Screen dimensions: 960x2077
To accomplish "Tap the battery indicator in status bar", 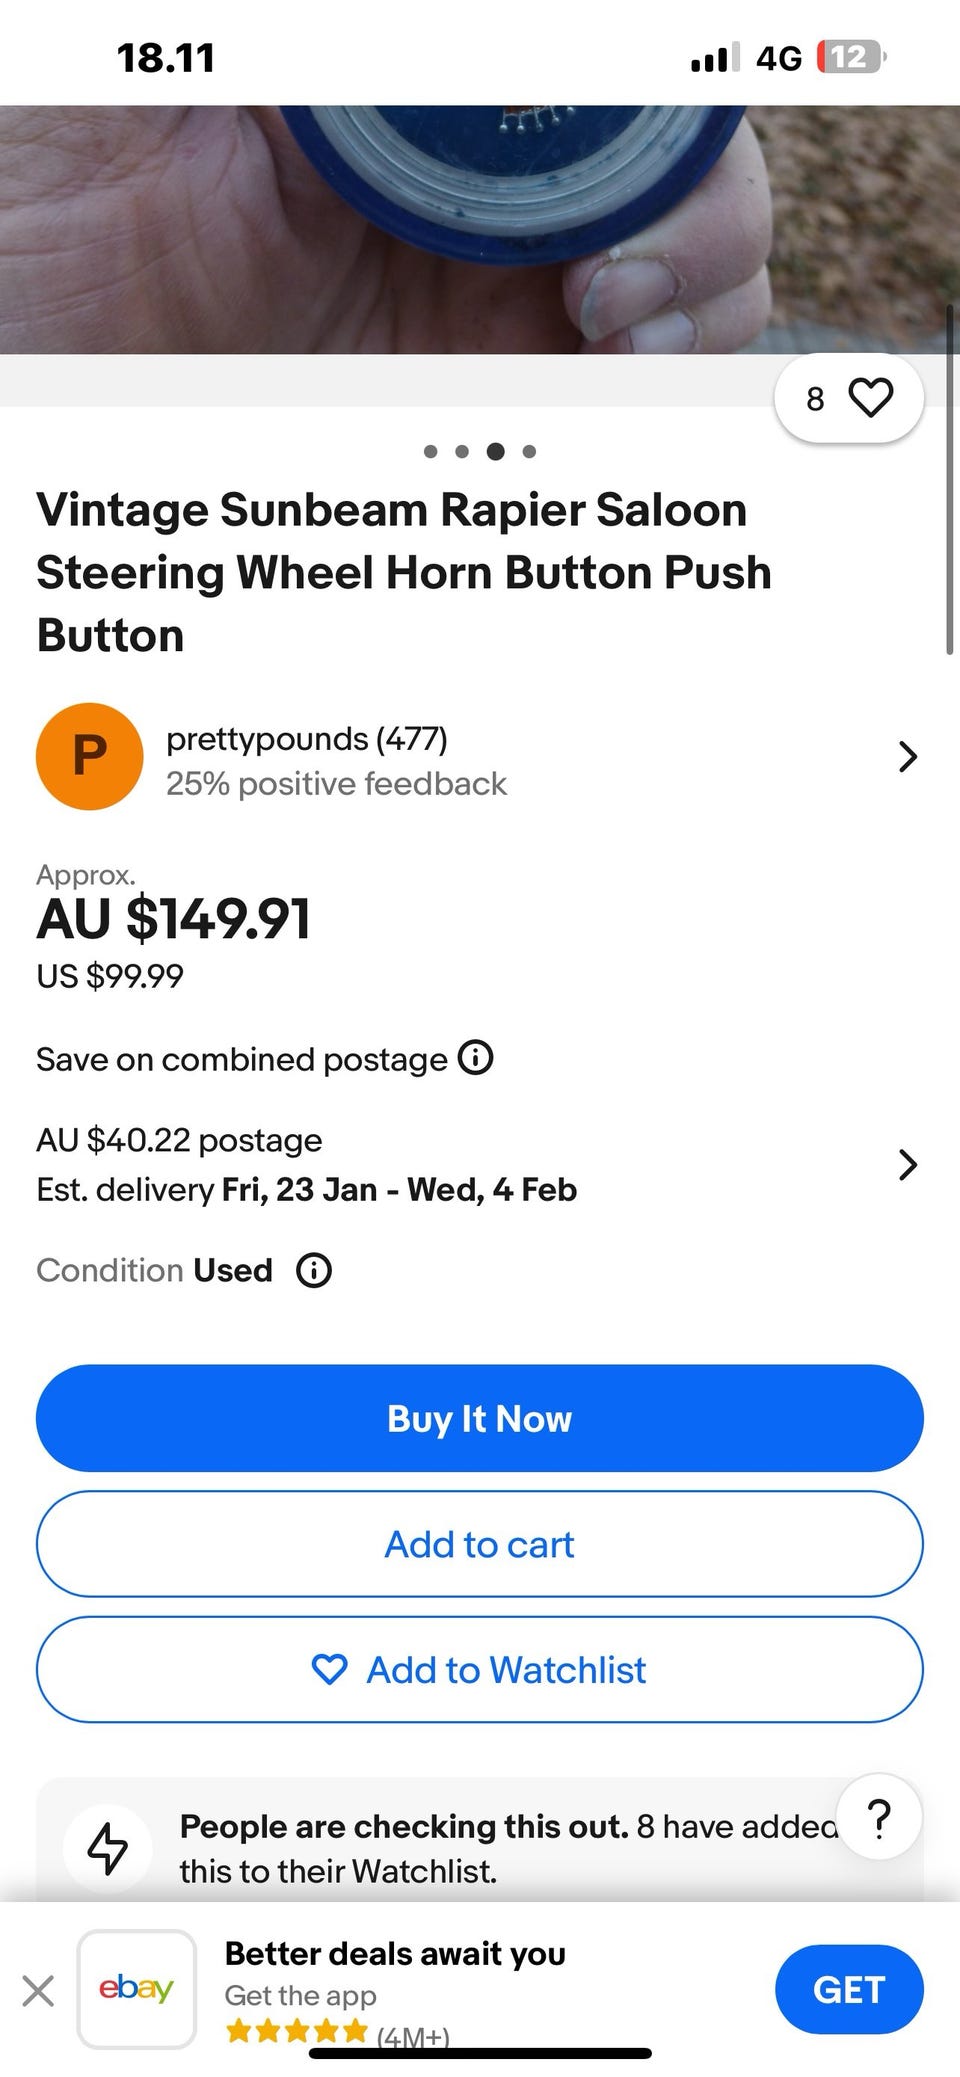I will pos(850,57).
